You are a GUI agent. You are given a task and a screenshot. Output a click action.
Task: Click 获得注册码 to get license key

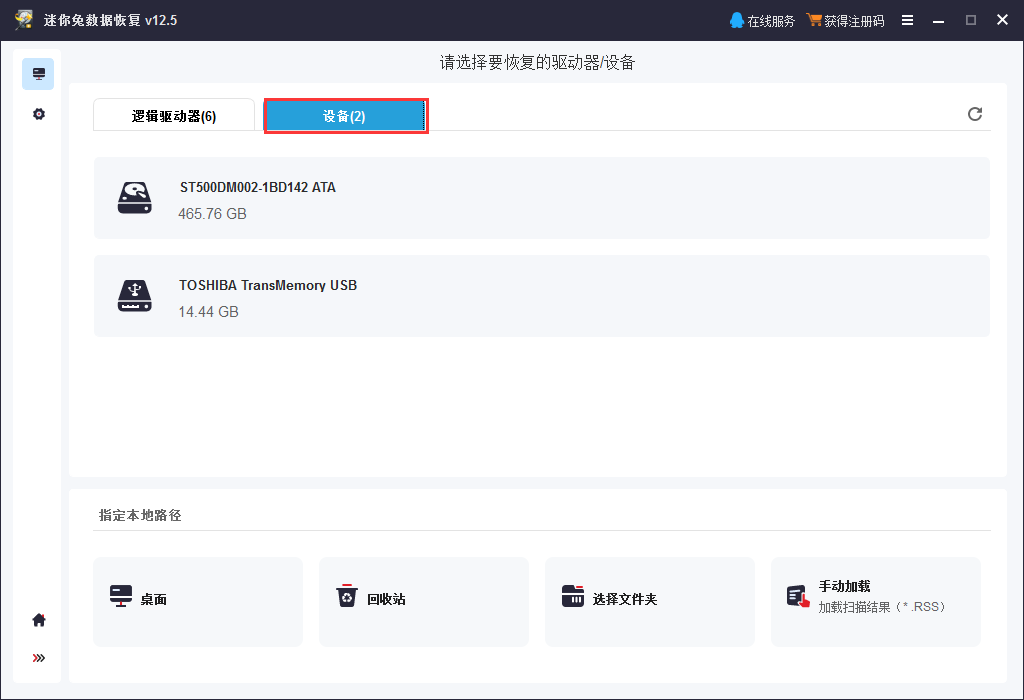pyautogui.click(x=846, y=21)
